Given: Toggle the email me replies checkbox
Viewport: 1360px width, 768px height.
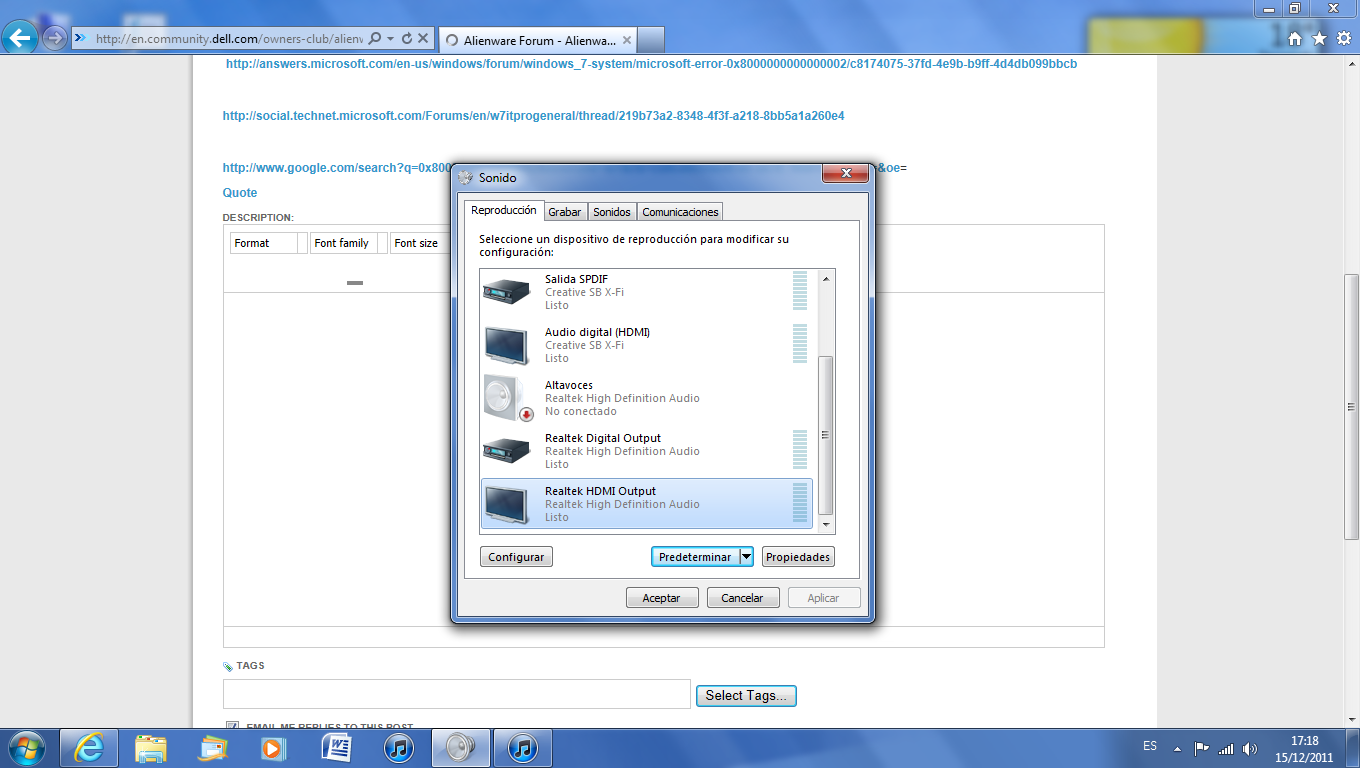Looking at the screenshot, I should coord(232,727).
